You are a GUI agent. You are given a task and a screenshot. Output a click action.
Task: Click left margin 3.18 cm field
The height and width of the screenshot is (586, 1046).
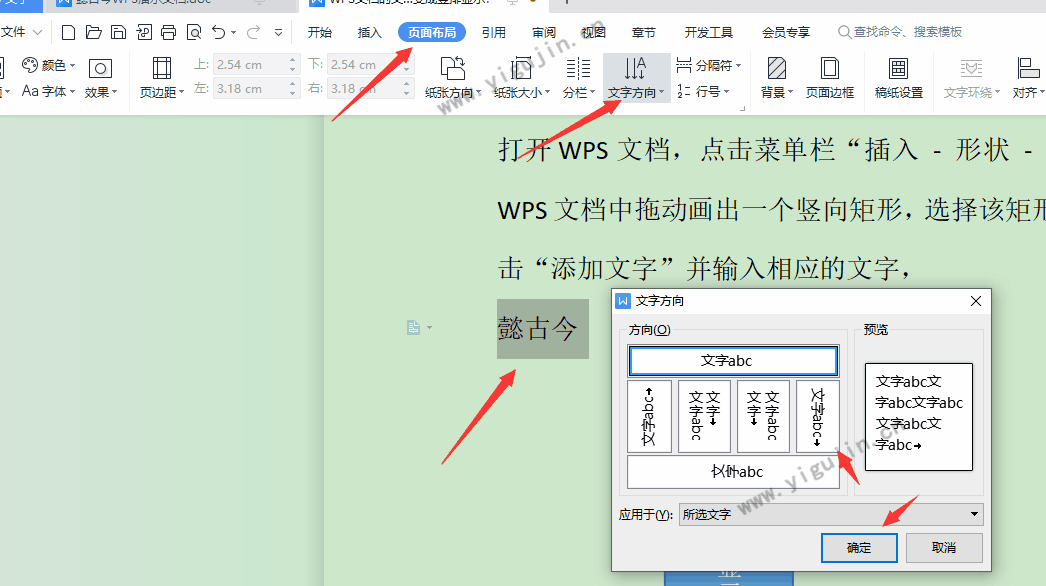pos(250,89)
